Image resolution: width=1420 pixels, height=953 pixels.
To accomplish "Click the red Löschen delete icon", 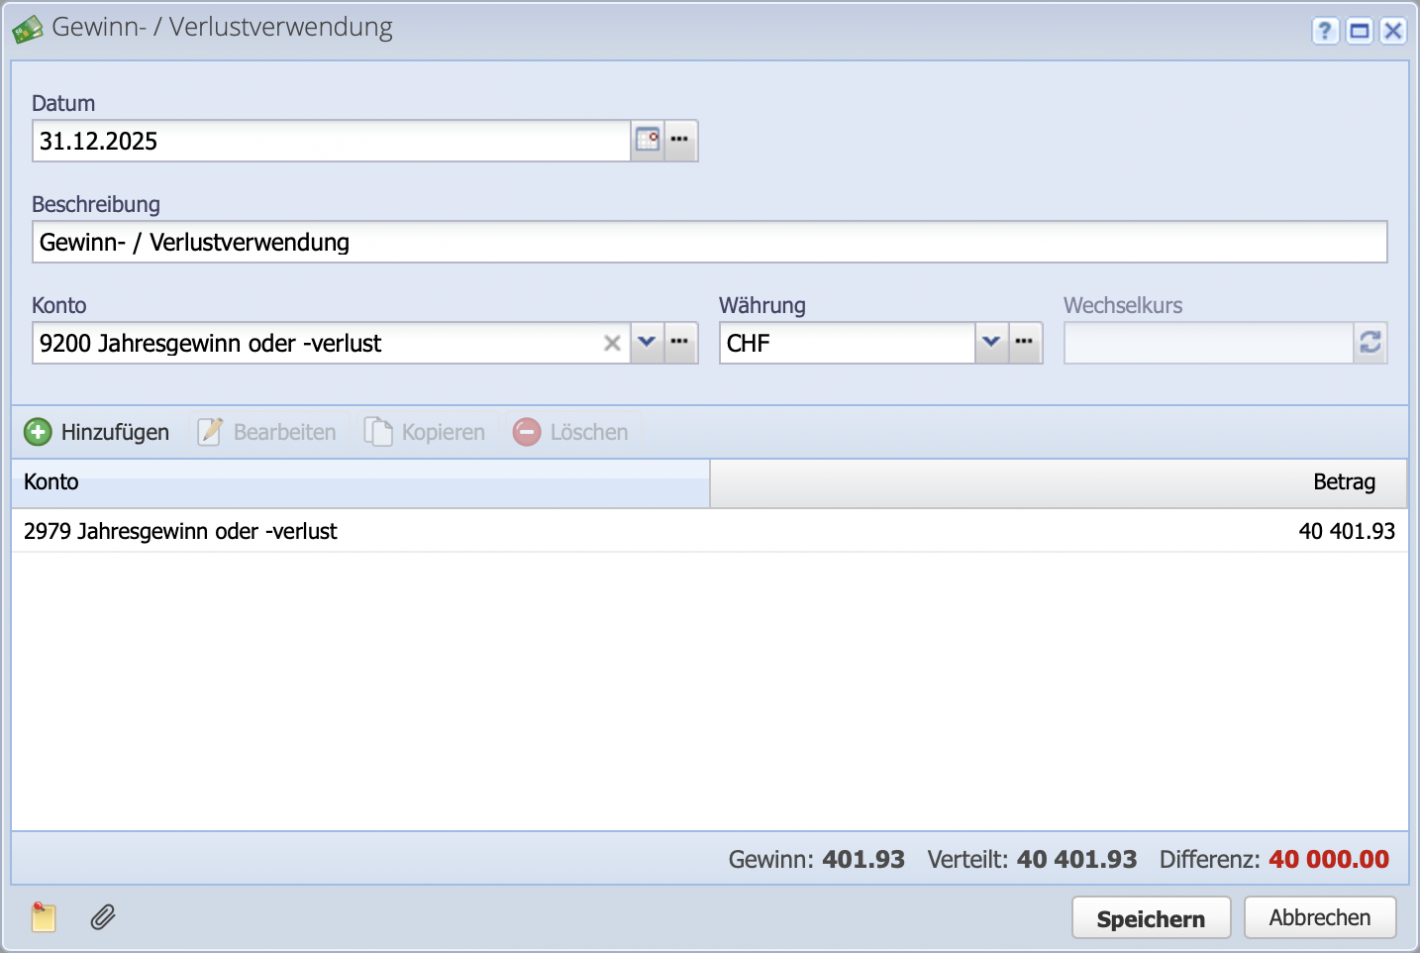I will [x=526, y=431].
